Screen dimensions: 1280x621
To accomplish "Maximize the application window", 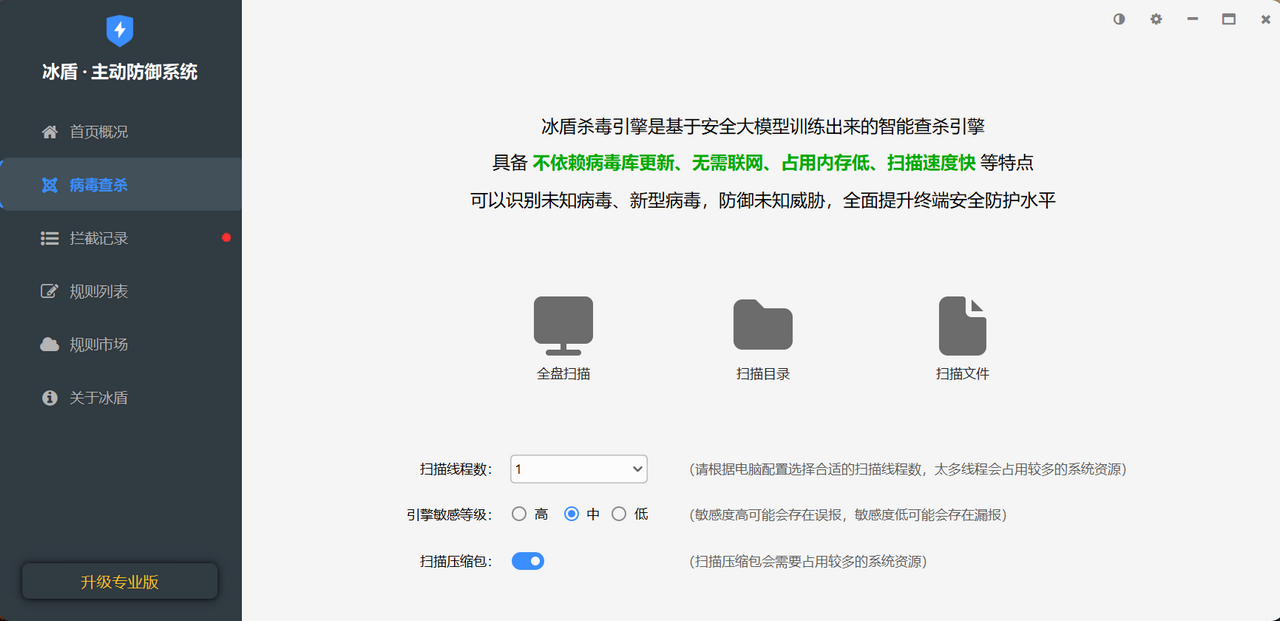I will point(1229,19).
